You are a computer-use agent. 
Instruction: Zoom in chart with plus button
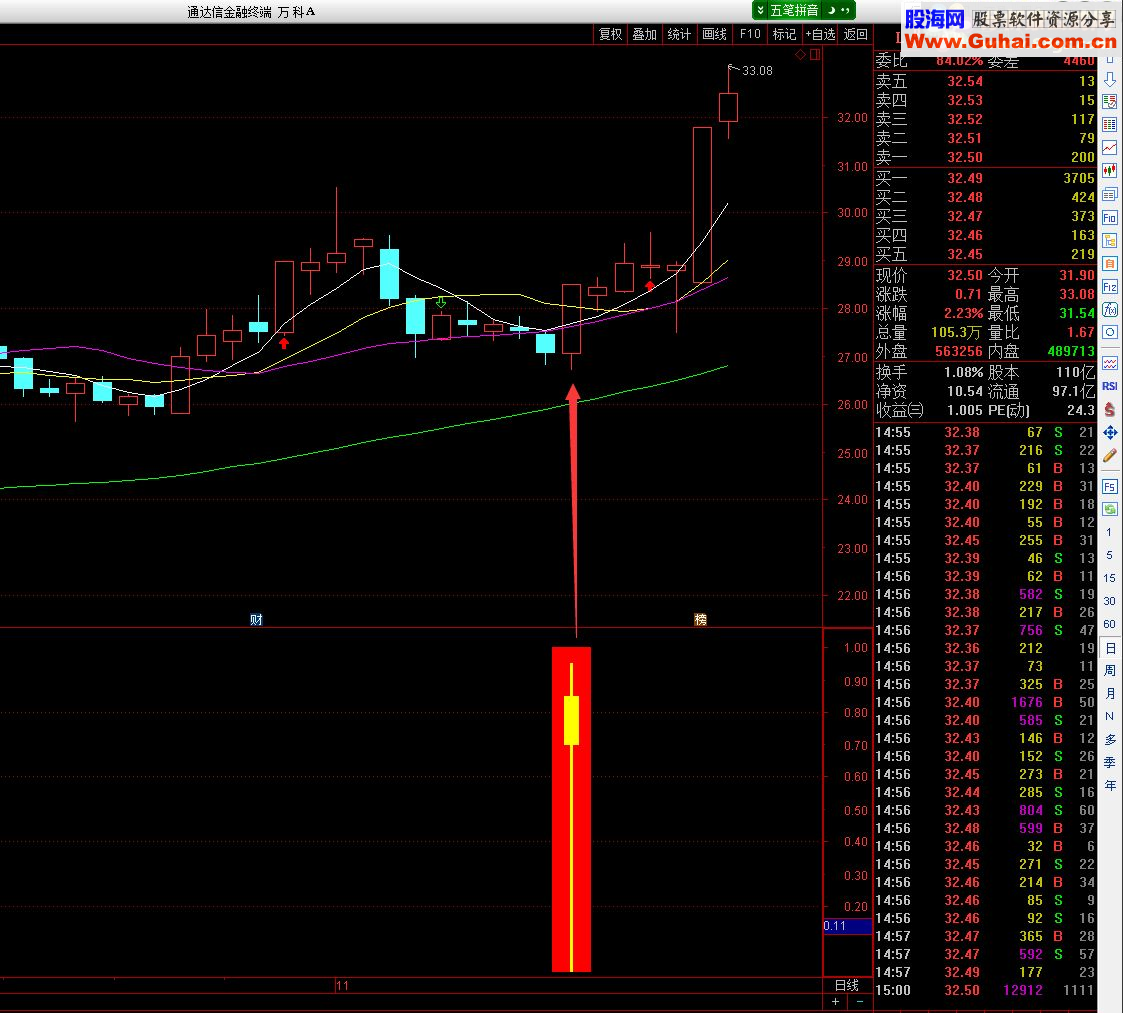click(x=835, y=1002)
